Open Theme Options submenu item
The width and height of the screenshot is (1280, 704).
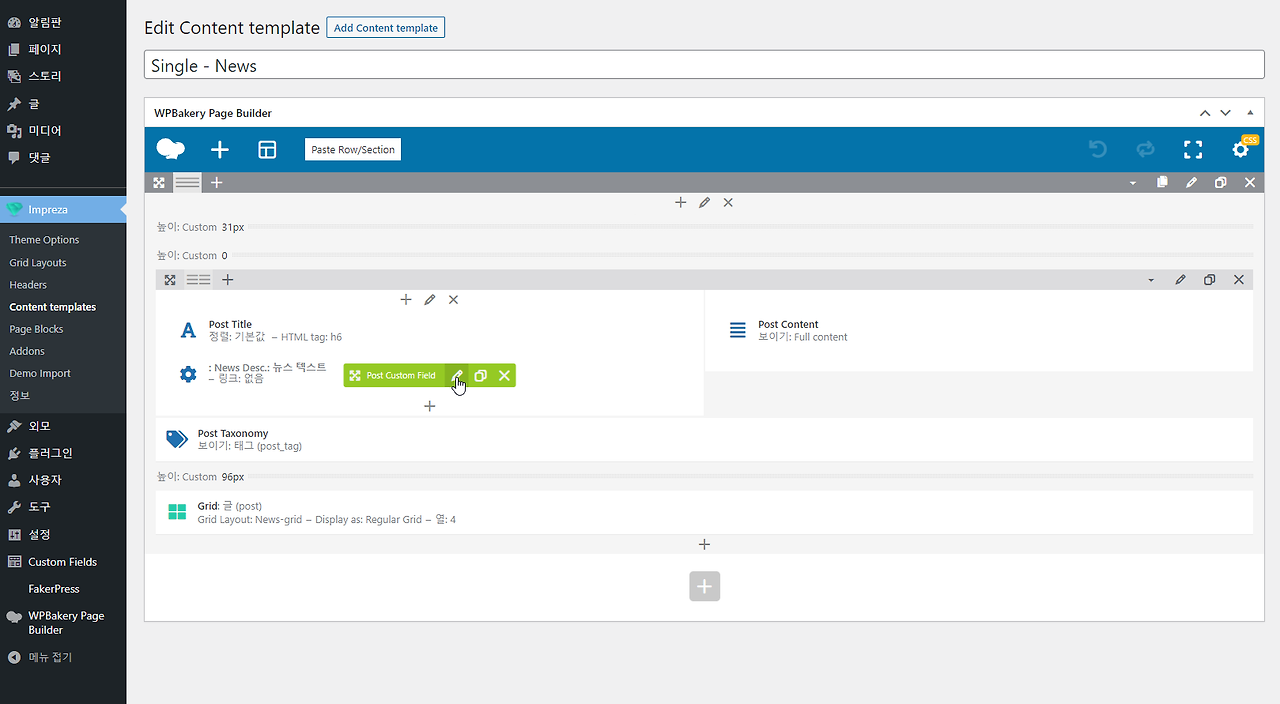[44, 240]
